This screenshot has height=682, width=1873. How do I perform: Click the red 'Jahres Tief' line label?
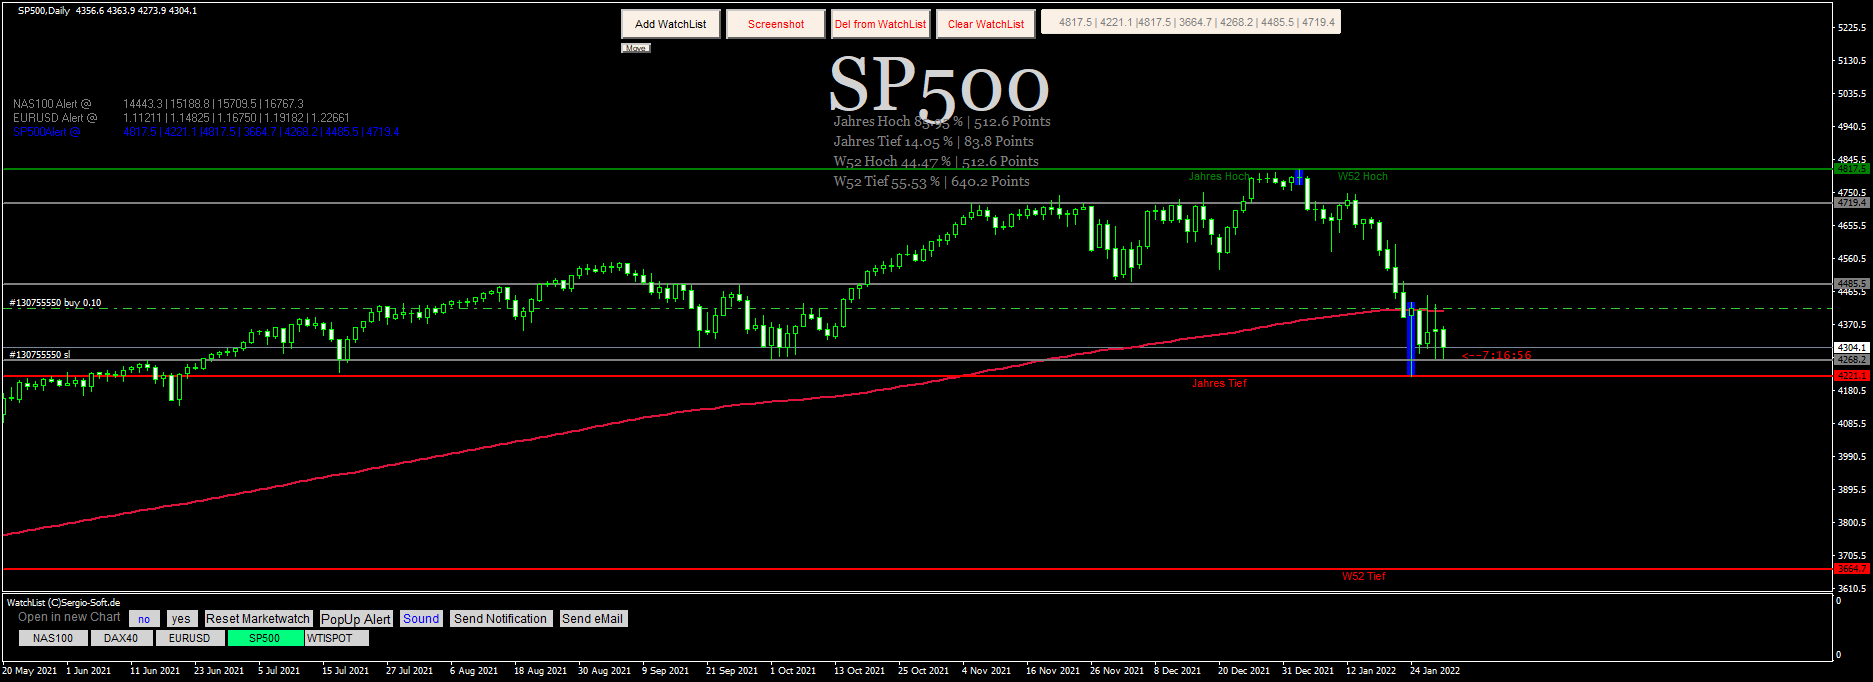click(1218, 384)
